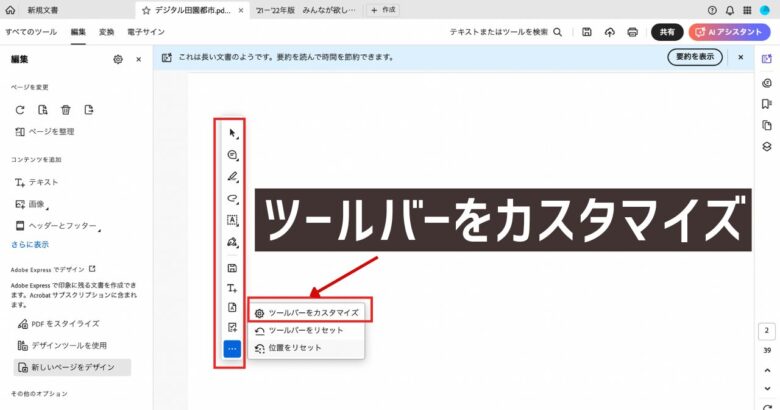Select the text box A tool
This screenshot has height=410, width=780.
232,220
